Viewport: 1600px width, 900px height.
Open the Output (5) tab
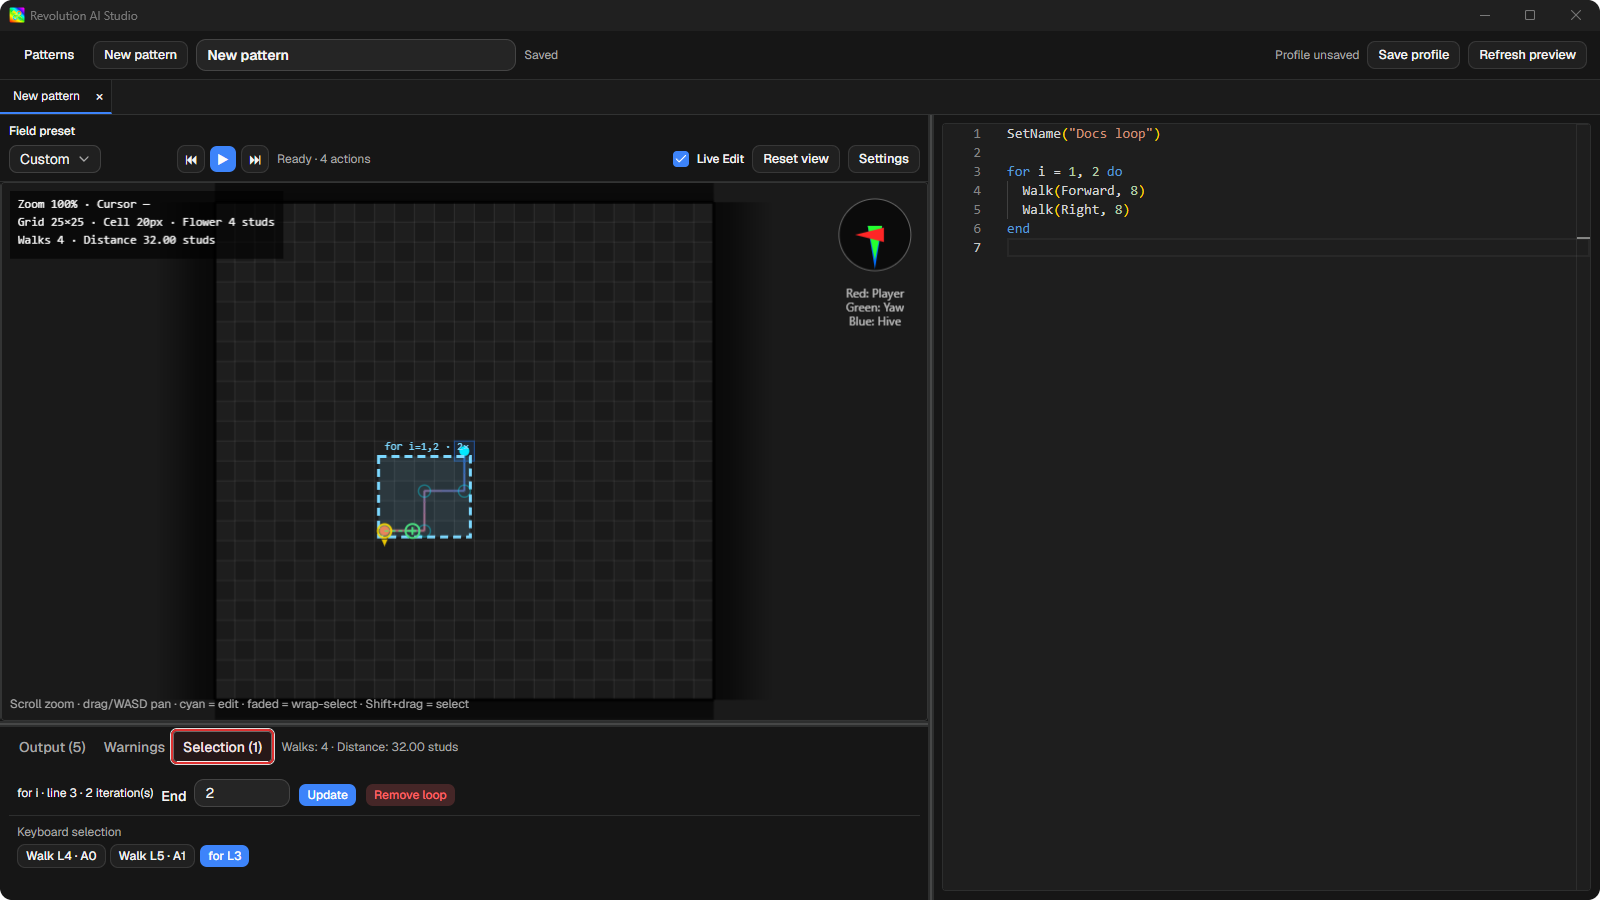[x=52, y=747]
